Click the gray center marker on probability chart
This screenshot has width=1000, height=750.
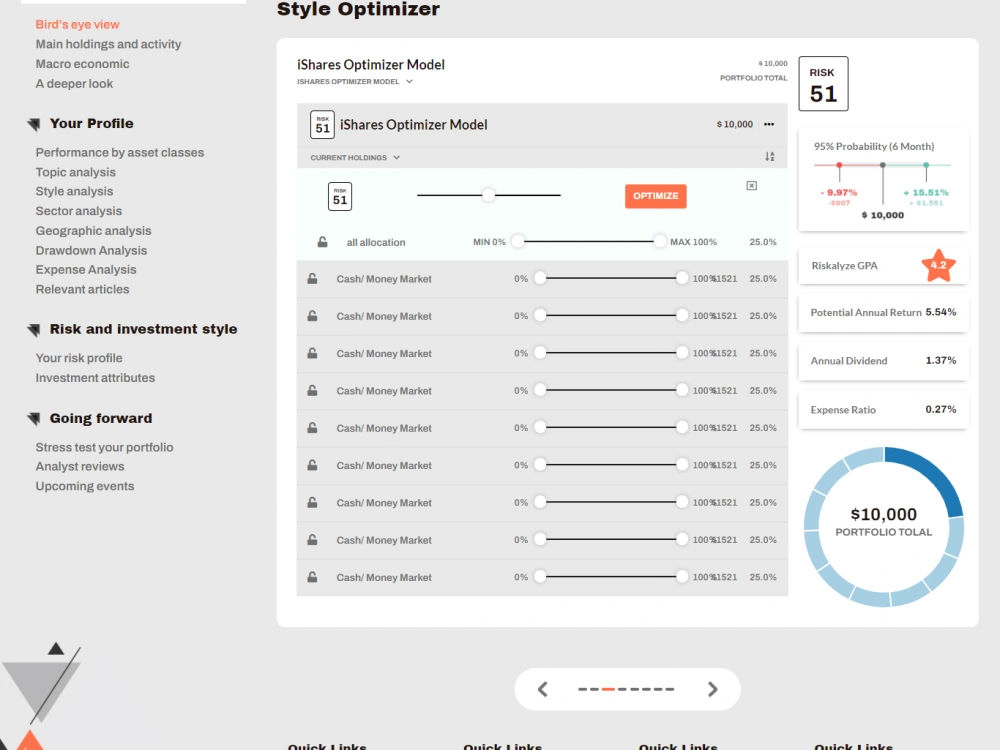click(x=883, y=165)
